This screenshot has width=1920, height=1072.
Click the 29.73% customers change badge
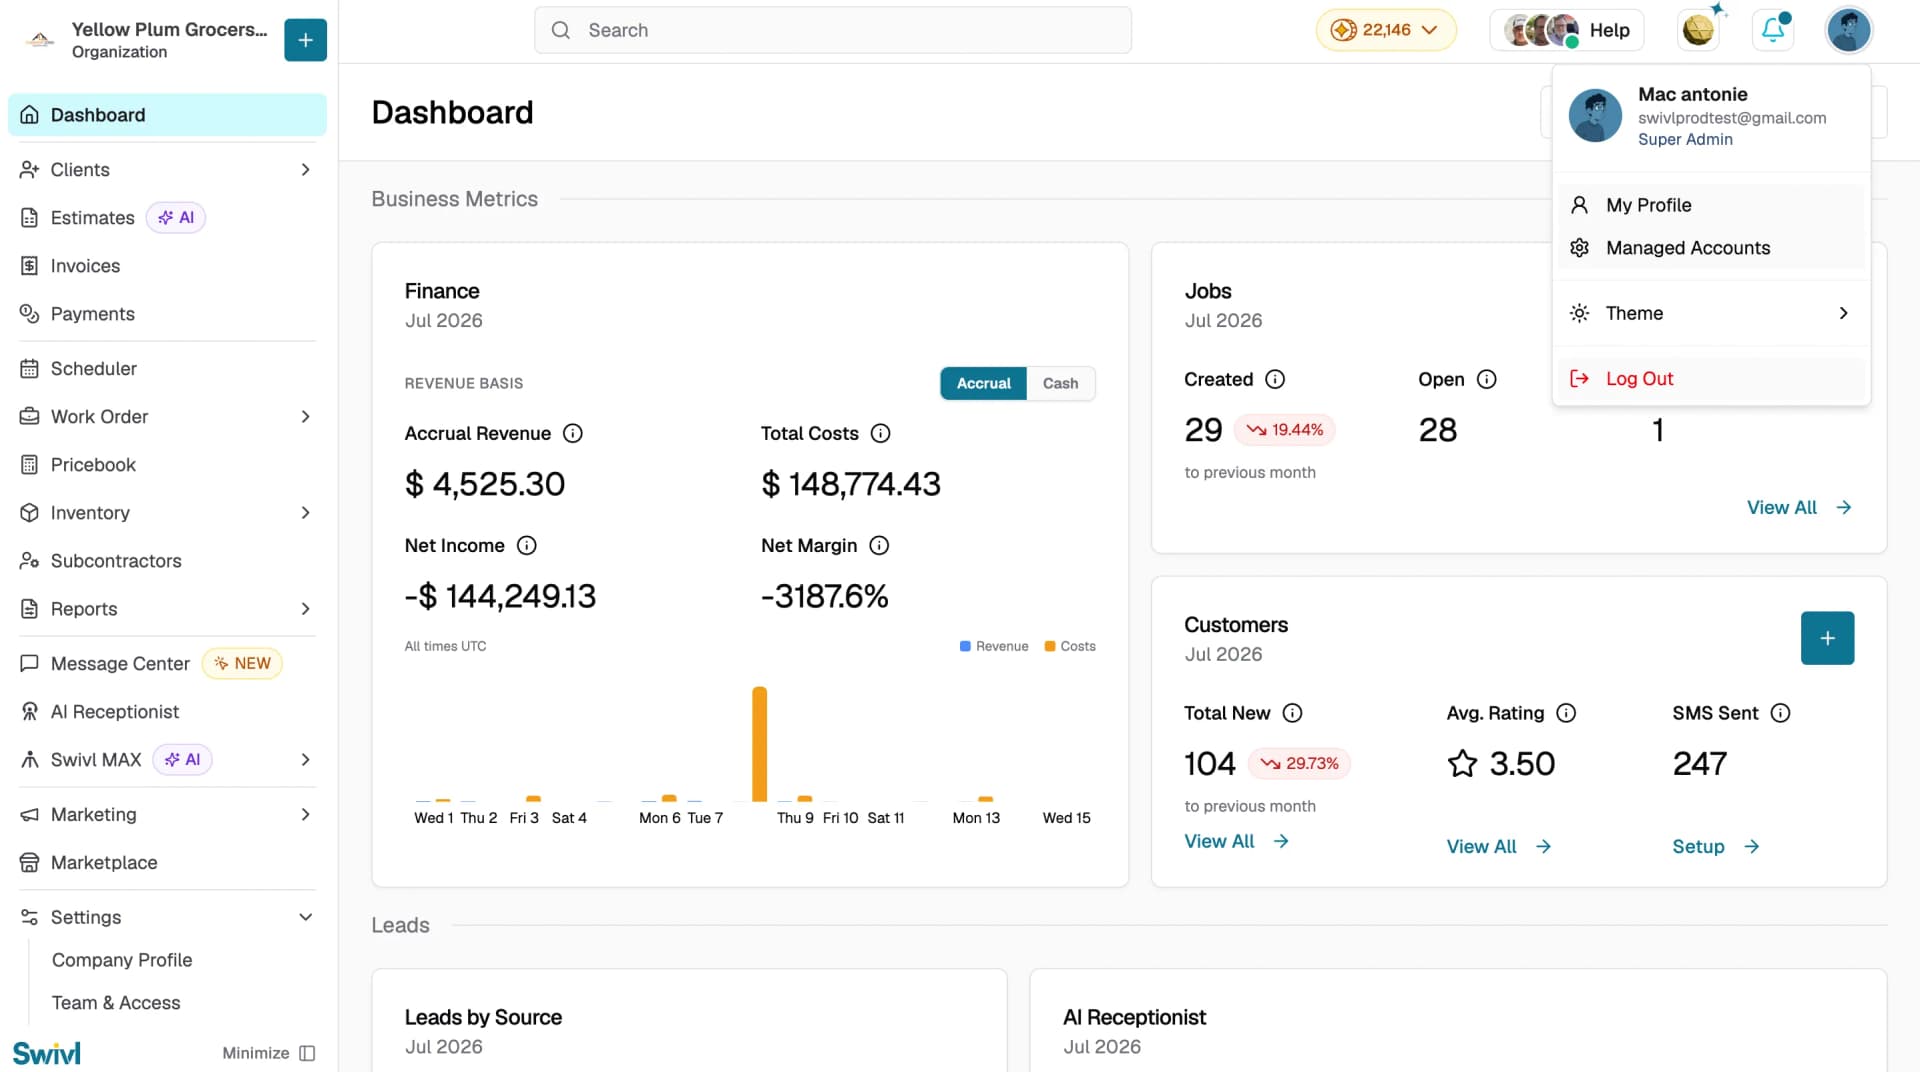pyautogui.click(x=1300, y=764)
